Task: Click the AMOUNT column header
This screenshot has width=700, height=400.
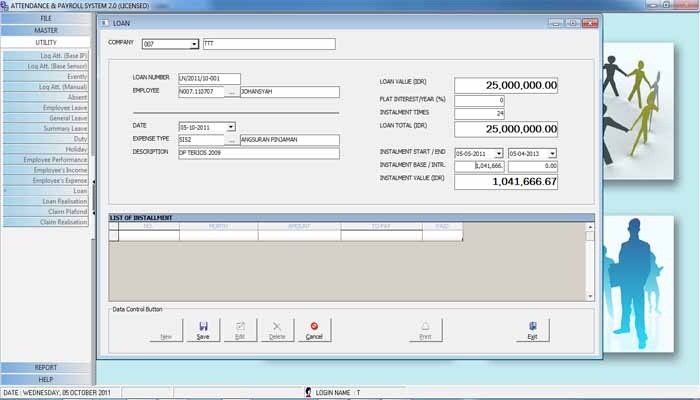Action: (299, 226)
